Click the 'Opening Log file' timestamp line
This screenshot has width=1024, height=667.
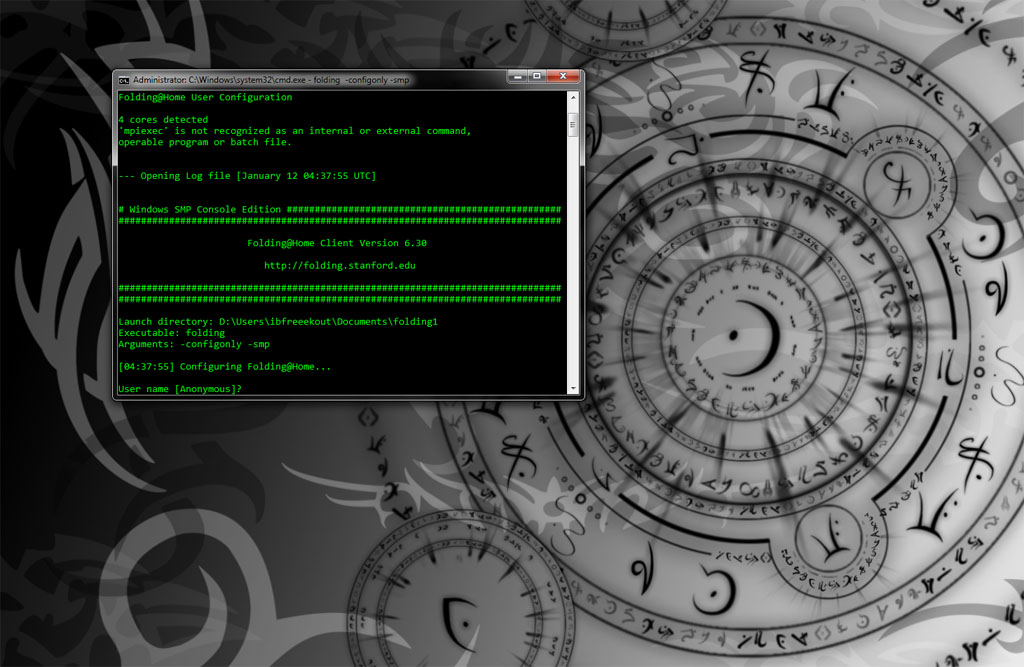click(248, 176)
